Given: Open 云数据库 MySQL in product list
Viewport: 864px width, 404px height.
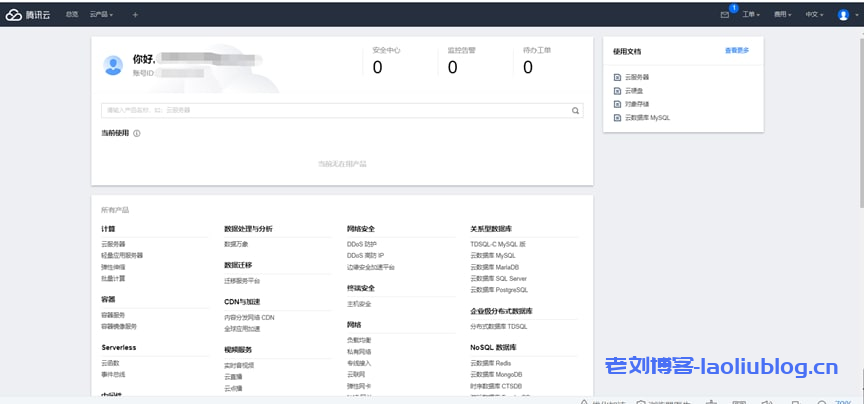Looking at the screenshot, I should [493, 255].
